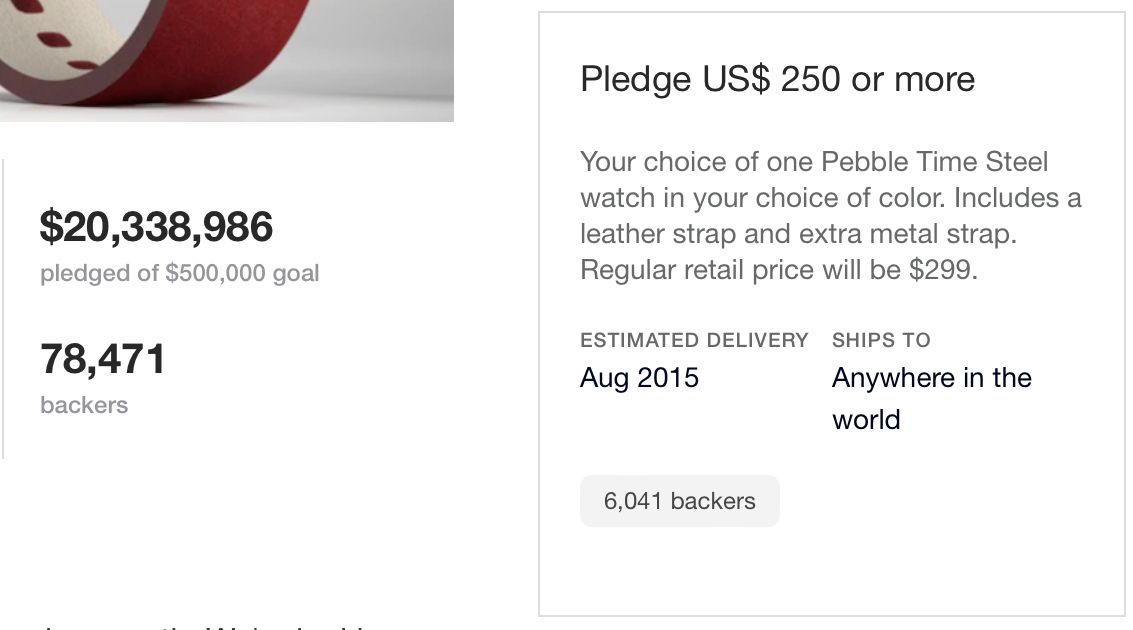The width and height of the screenshot is (1133, 630).
Task: Click the "Aug 2015" delivery date
Action: (639, 378)
